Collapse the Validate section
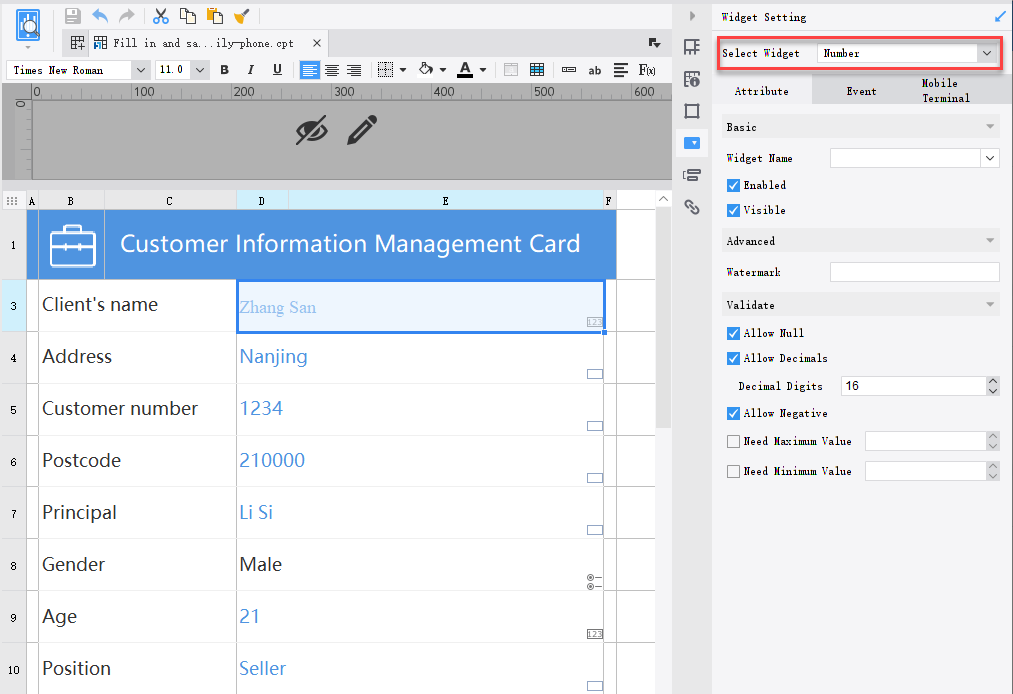 [990, 304]
